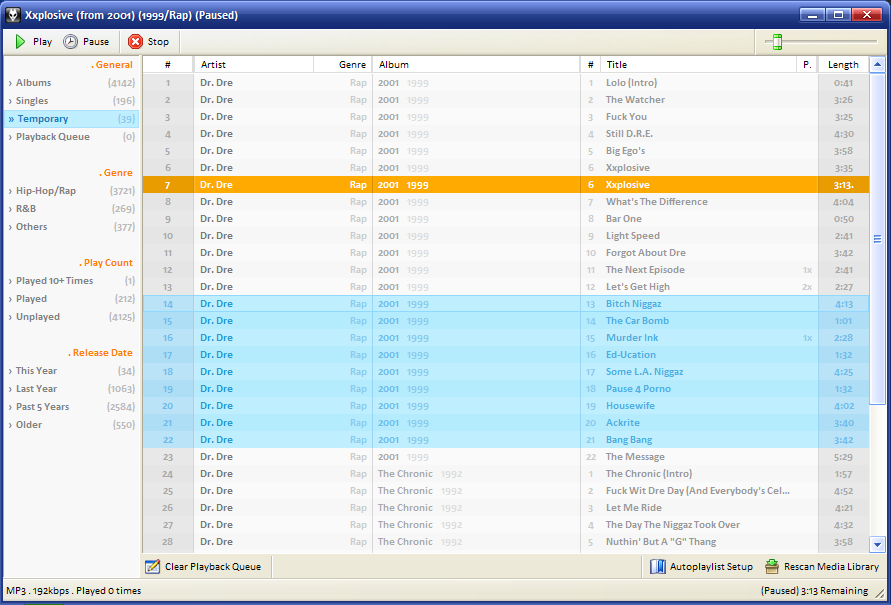891x605 pixels.
Task: Click the Rescan Media Library label
Action: tap(831, 567)
